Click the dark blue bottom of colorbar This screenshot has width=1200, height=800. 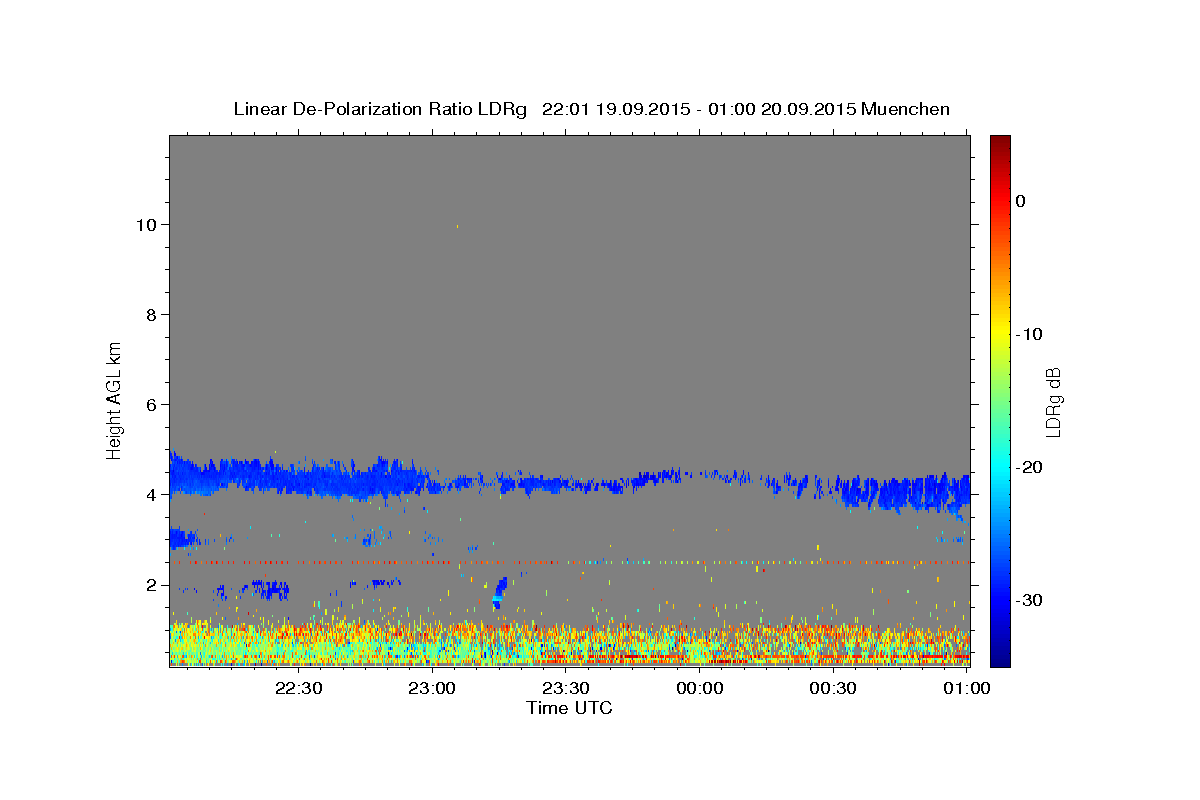(1000, 658)
